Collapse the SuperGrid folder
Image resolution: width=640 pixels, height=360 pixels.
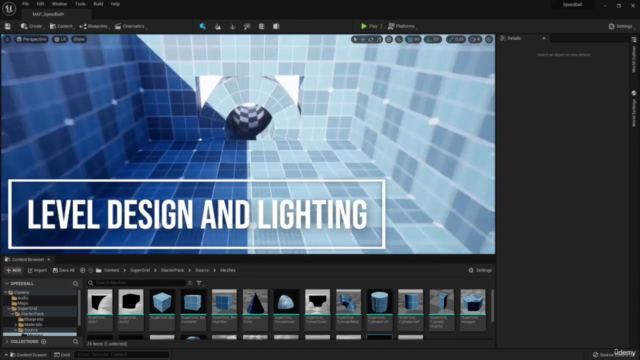(x=9, y=309)
